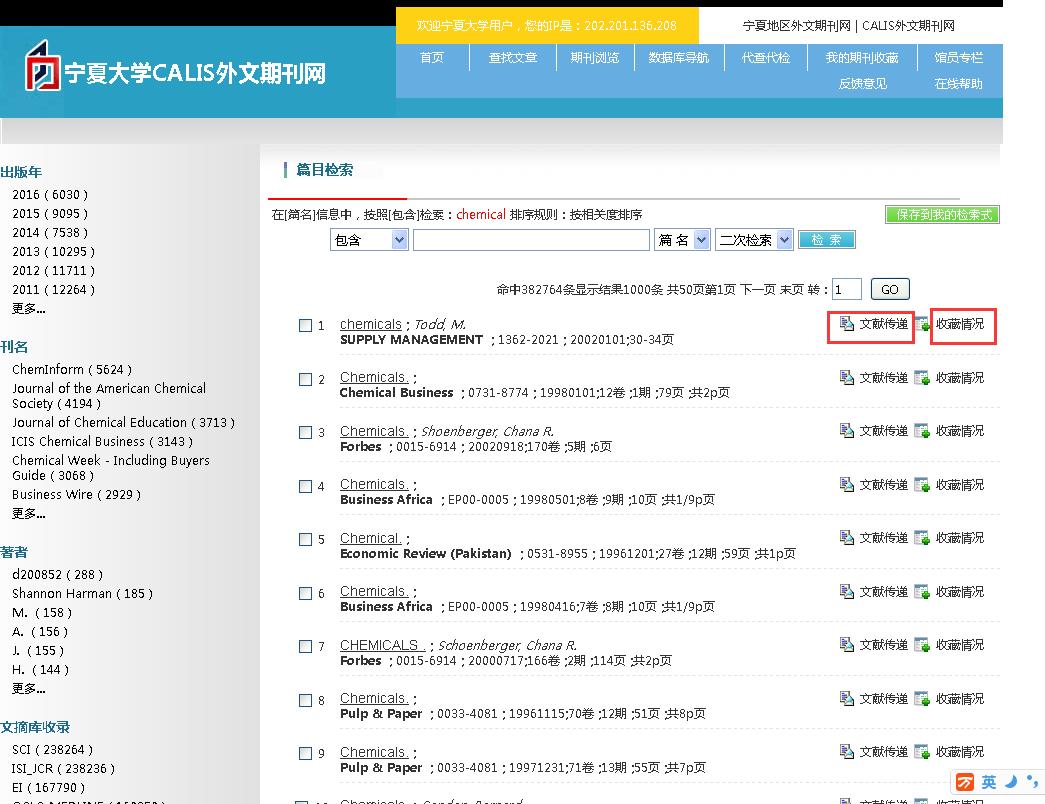Go to 首页 in the navigation bar
1045x804 pixels.
pyautogui.click(x=432, y=57)
